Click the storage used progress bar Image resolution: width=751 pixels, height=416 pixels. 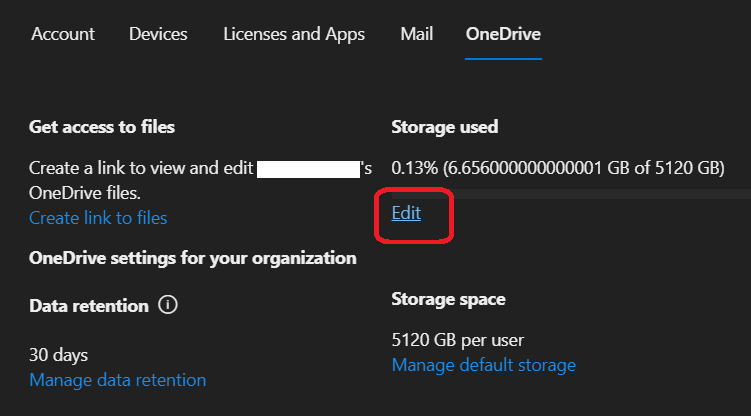(570, 192)
